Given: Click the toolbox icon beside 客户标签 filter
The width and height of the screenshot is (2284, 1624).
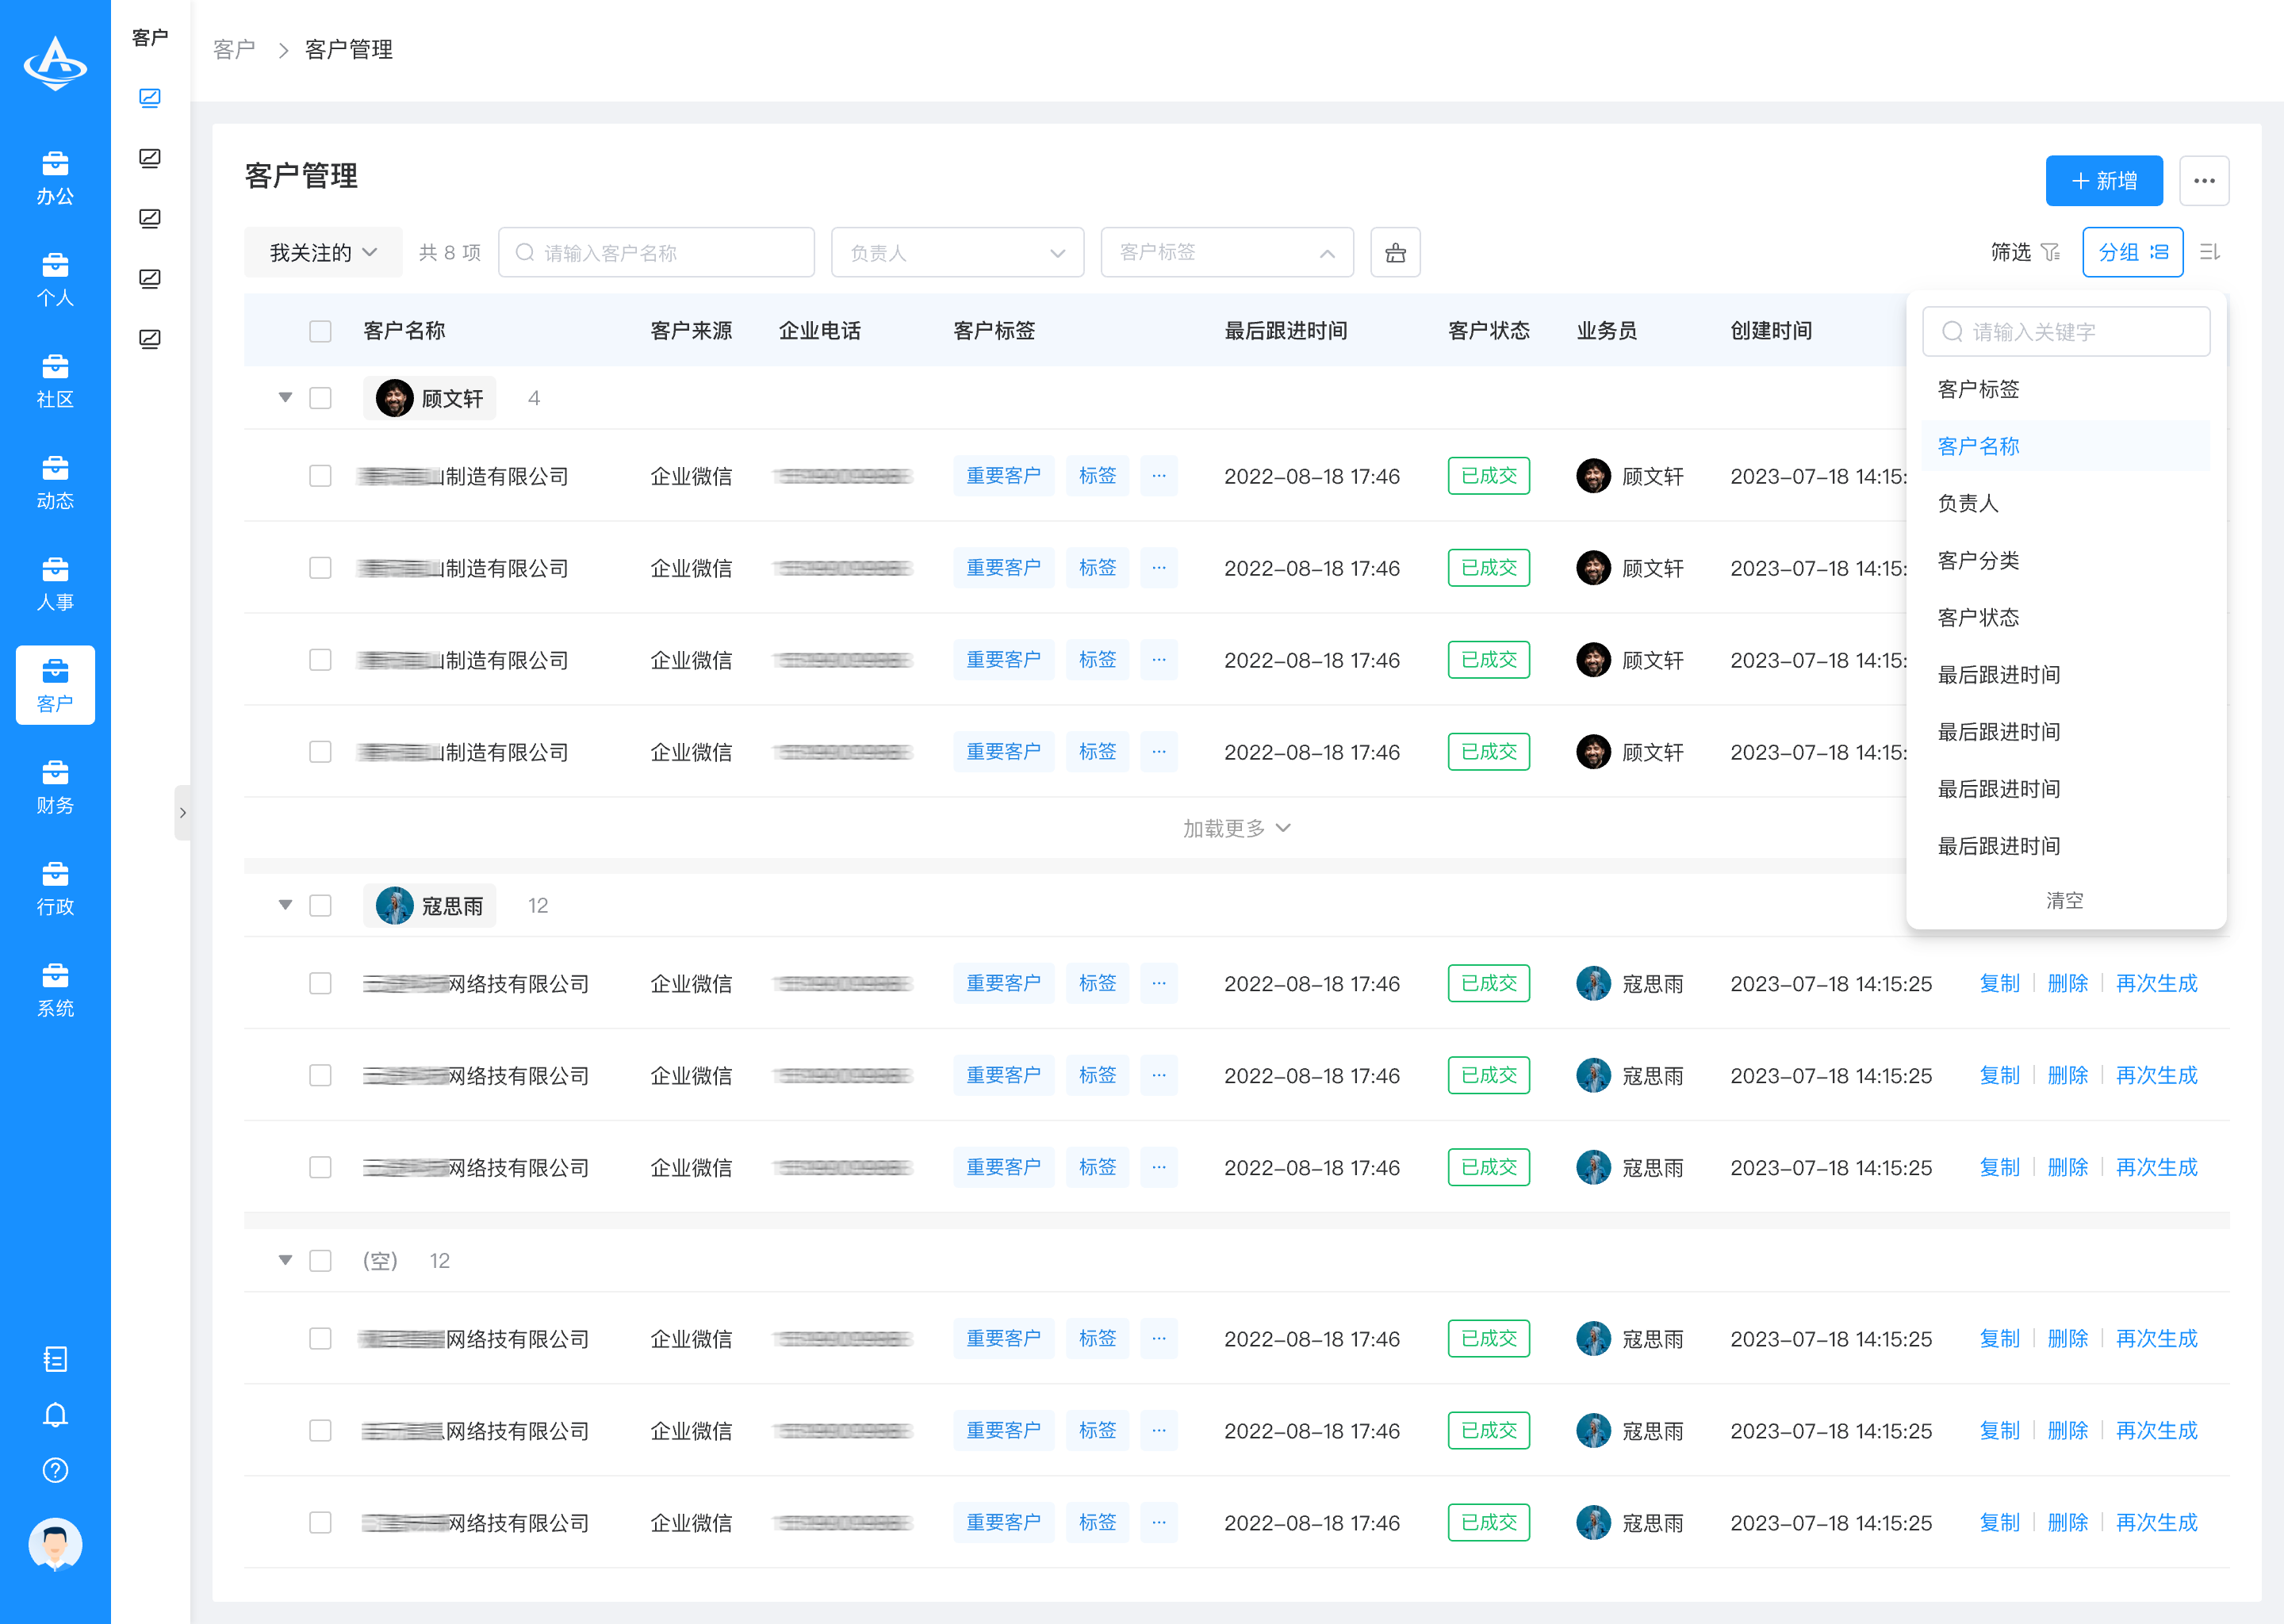Looking at the screenshot, I should (x=1395, y=252).
